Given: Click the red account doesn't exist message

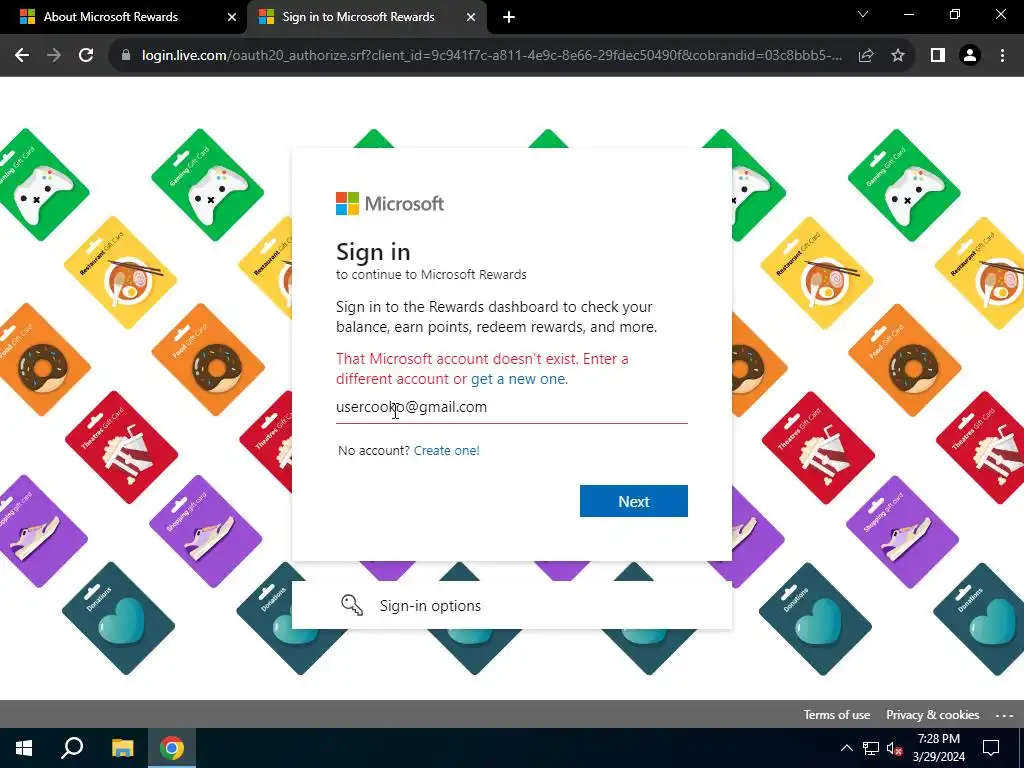Looking at the screenshot, I should [482, 369].
